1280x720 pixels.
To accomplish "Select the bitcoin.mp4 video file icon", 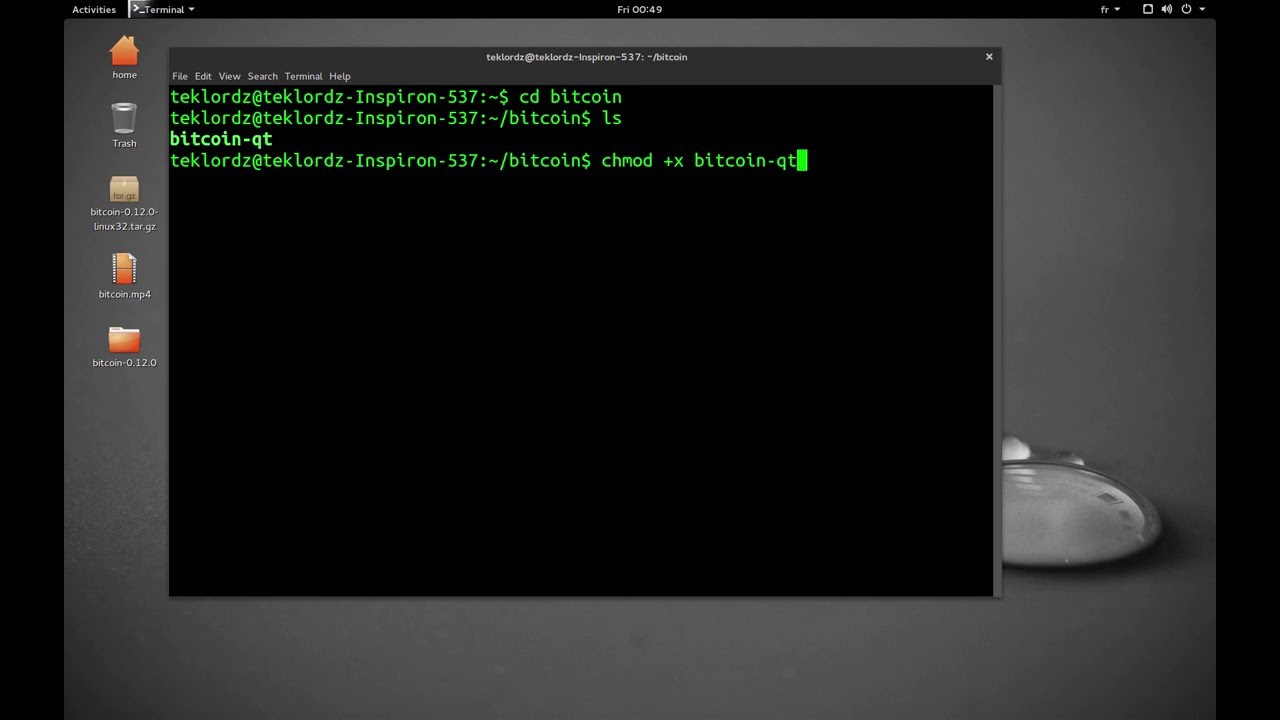I will (x=124, y=269).
